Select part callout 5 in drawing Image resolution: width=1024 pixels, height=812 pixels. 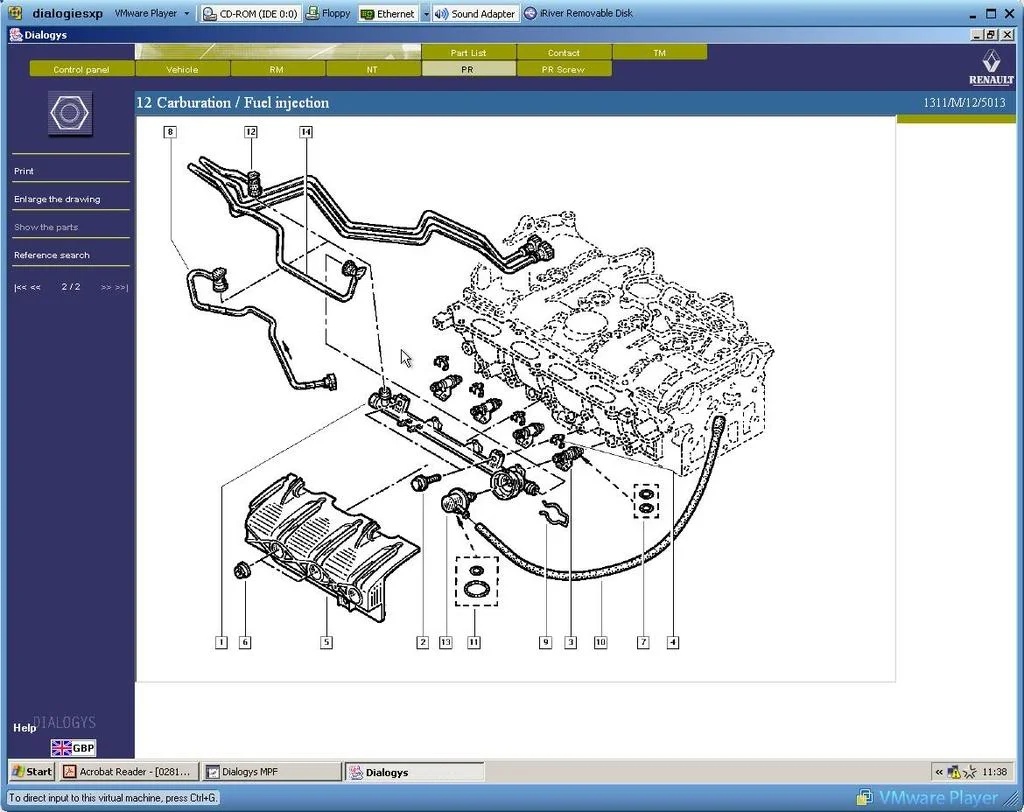tap(327, 642)
